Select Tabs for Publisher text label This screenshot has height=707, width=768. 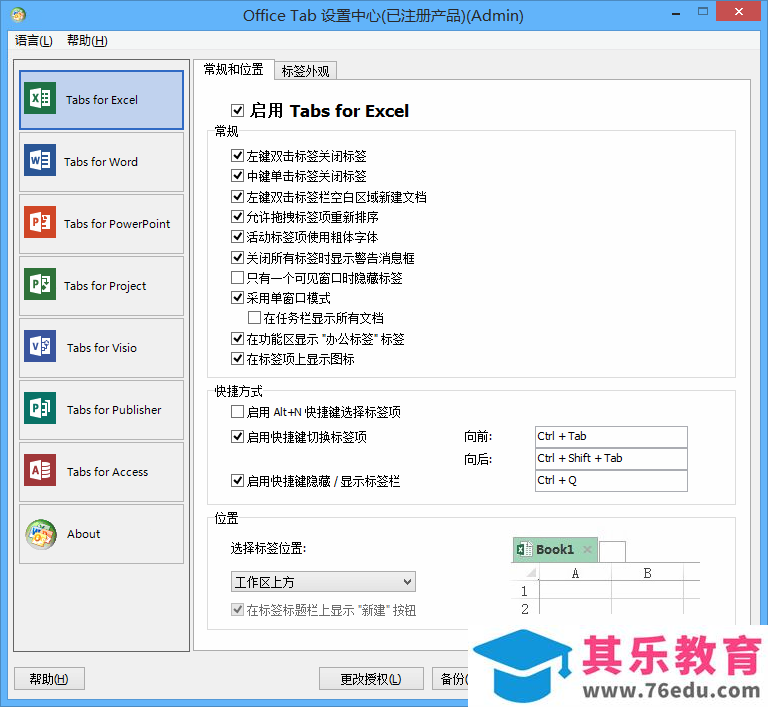[114, 410]
